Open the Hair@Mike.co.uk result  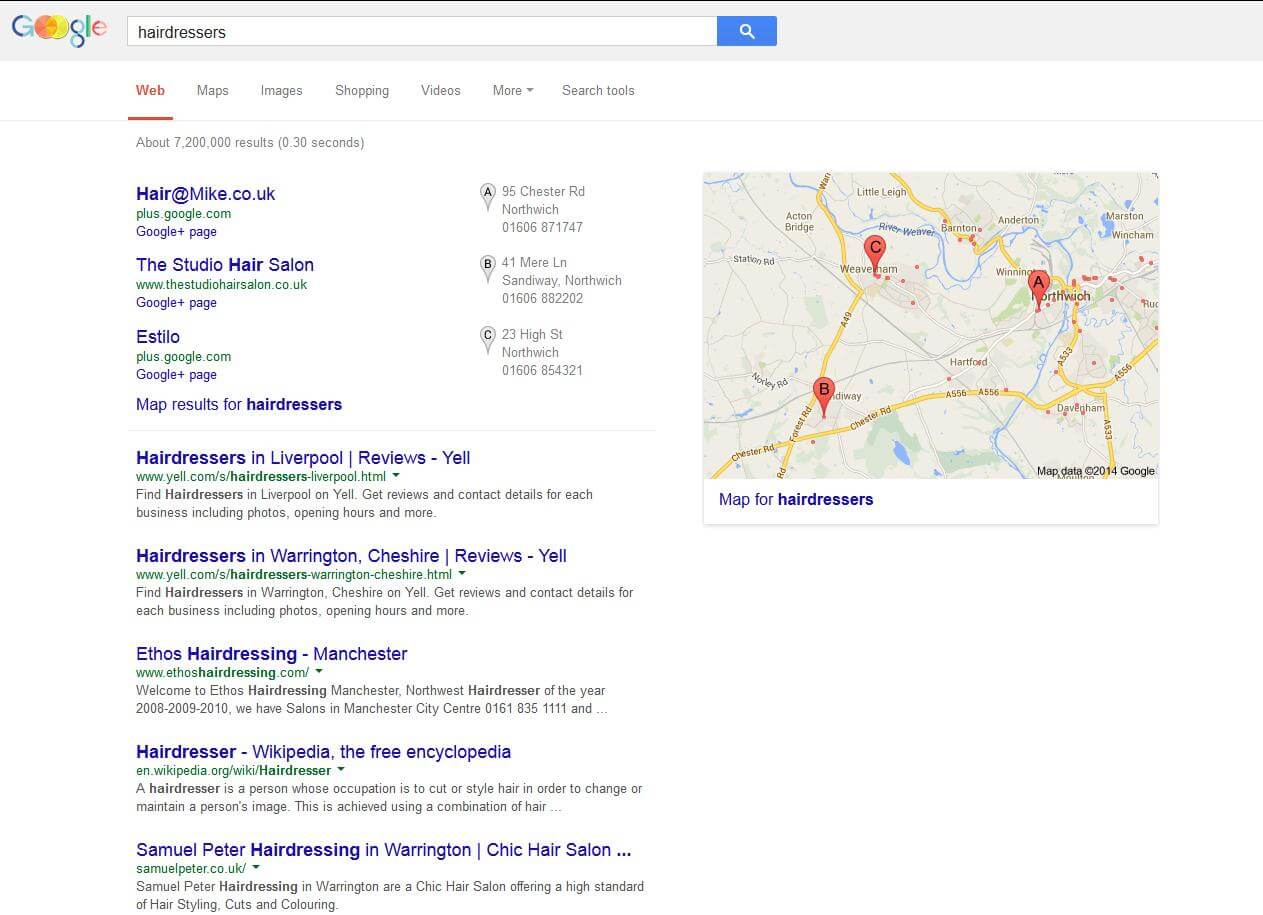click(x=205, y=193)
